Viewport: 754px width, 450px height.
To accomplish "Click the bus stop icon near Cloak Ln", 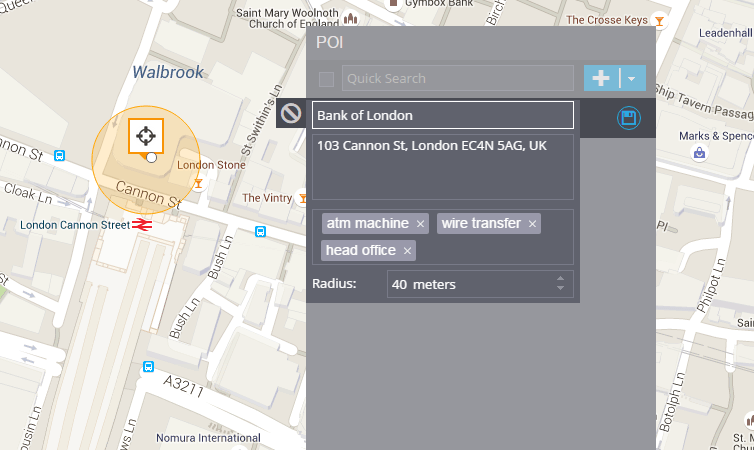I will point(60,156).
